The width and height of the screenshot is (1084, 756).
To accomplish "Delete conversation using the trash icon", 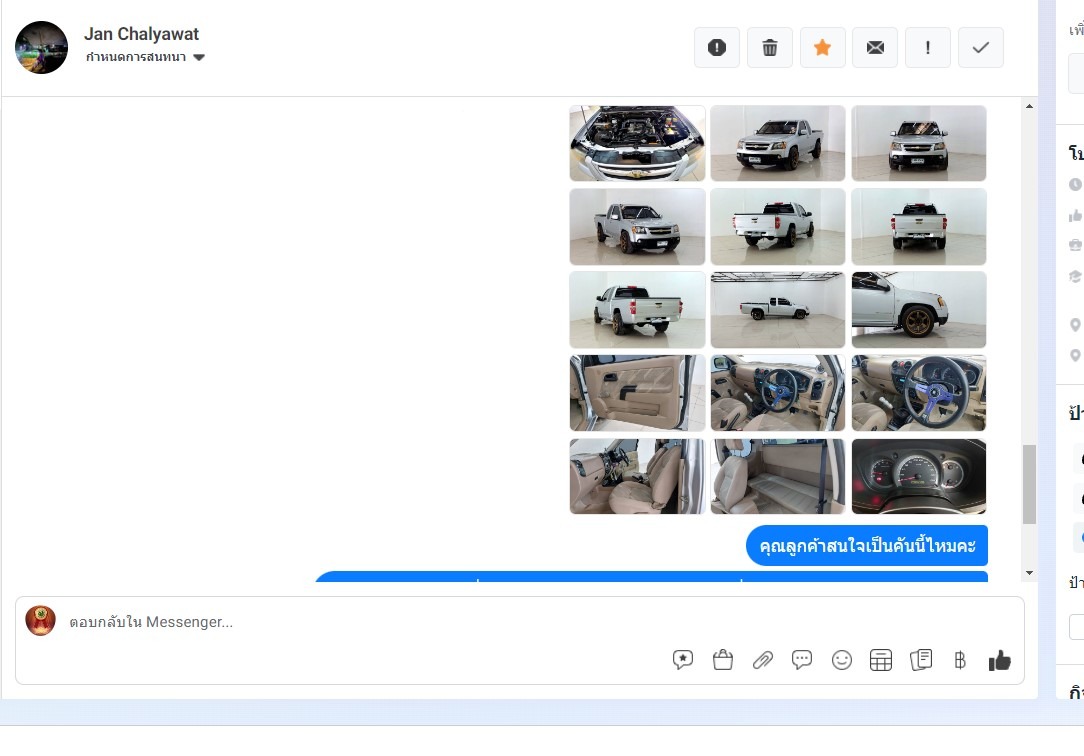I will 770,48.
